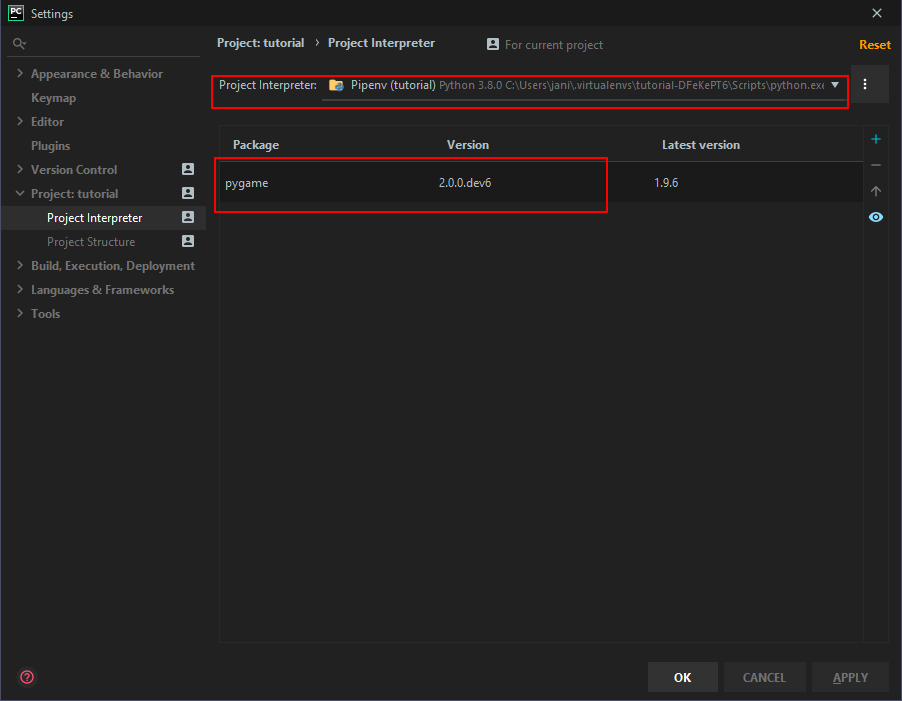This screenshot has height=701, width=902.
Task: Expand the Version Control section
Action: coord(20,169)
